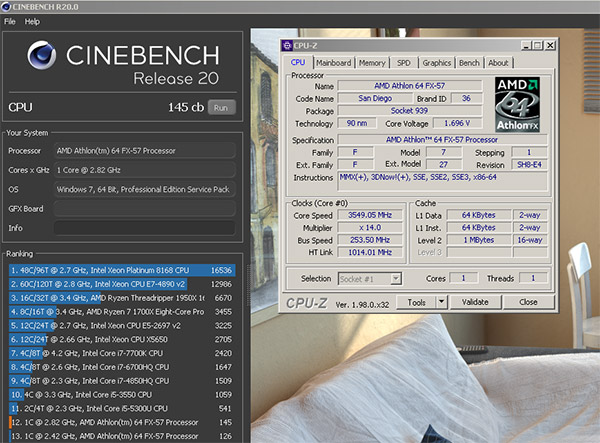Expand the Tools dropdown arrow in CPU-Z

tap(442, 302)
